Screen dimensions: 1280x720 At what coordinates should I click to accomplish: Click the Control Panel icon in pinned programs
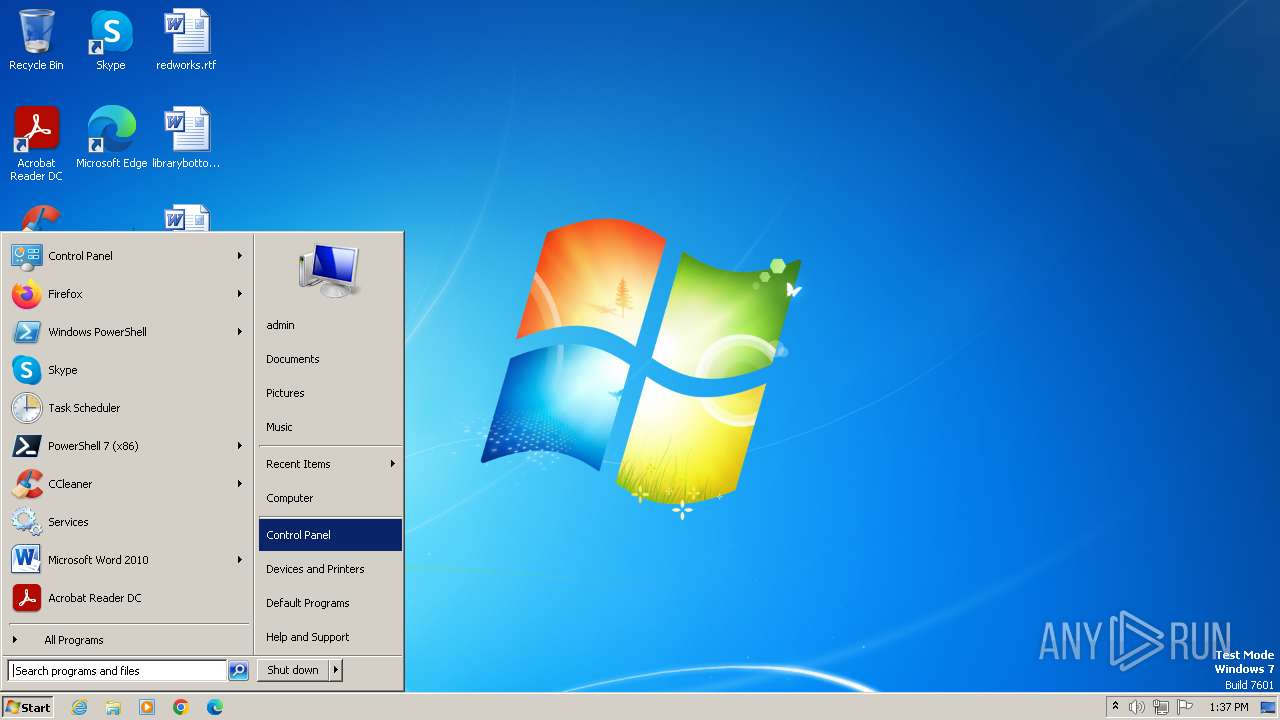point(26,256)
